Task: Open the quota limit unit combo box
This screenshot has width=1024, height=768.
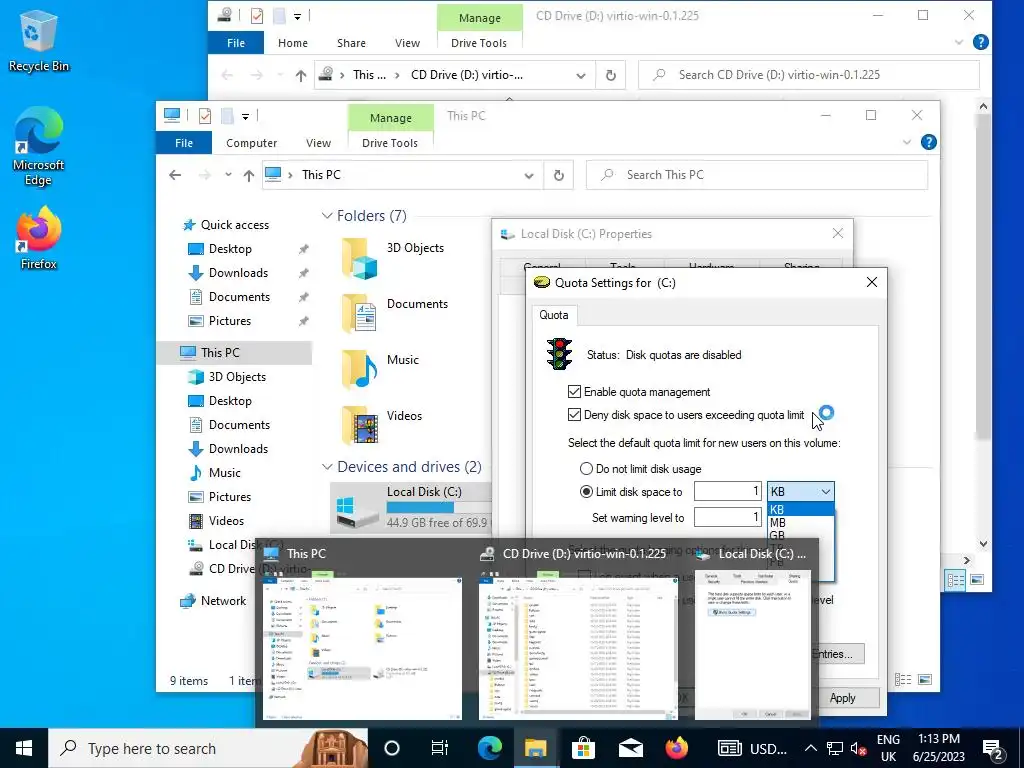Action: tap(801, 492)
